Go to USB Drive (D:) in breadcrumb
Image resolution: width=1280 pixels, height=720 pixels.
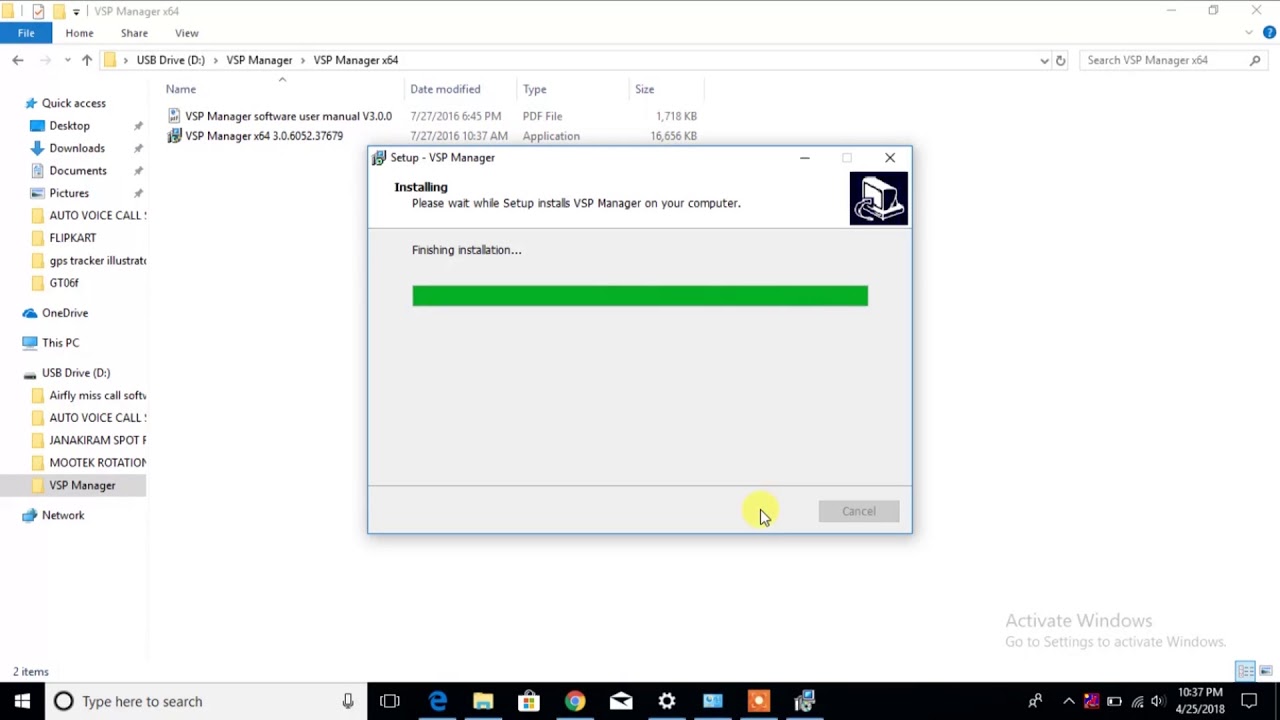pyautogui.click(x=171, y=60)
